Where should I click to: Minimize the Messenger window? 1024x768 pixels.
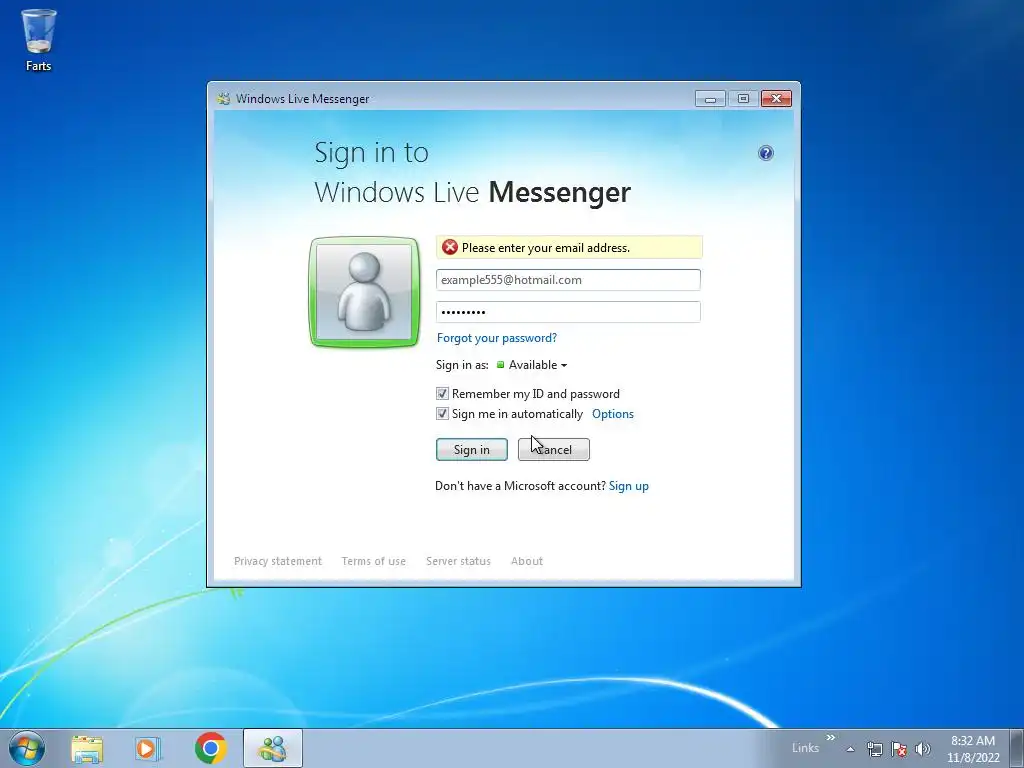711,99
